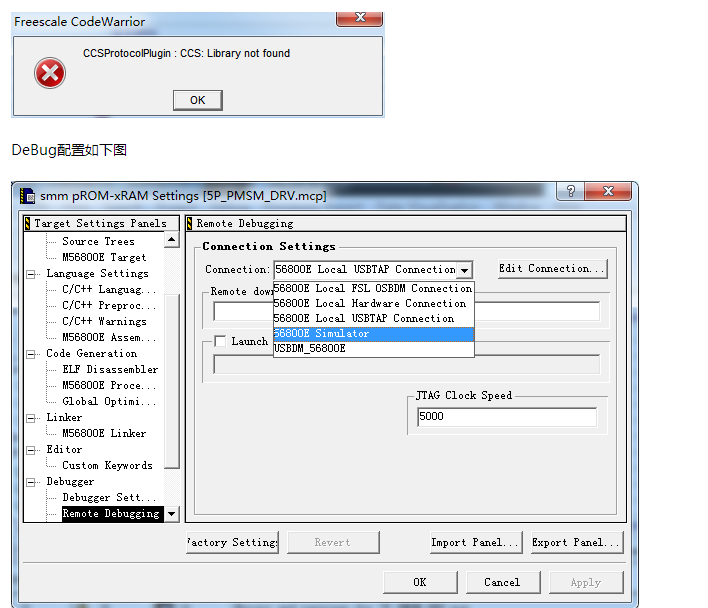Click panel list scroll up arrow
Screen dimensions: 708x608
[x=171, y=239]
